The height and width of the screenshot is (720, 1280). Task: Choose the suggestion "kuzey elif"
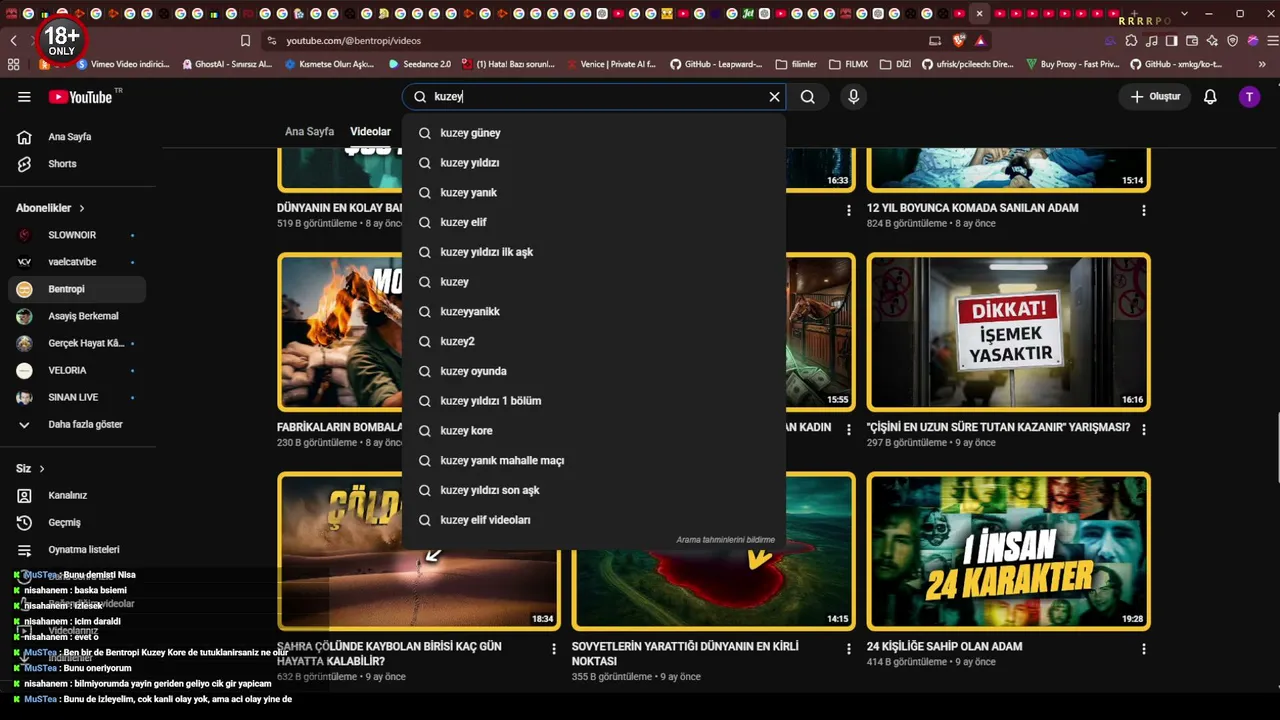point(594,222)
